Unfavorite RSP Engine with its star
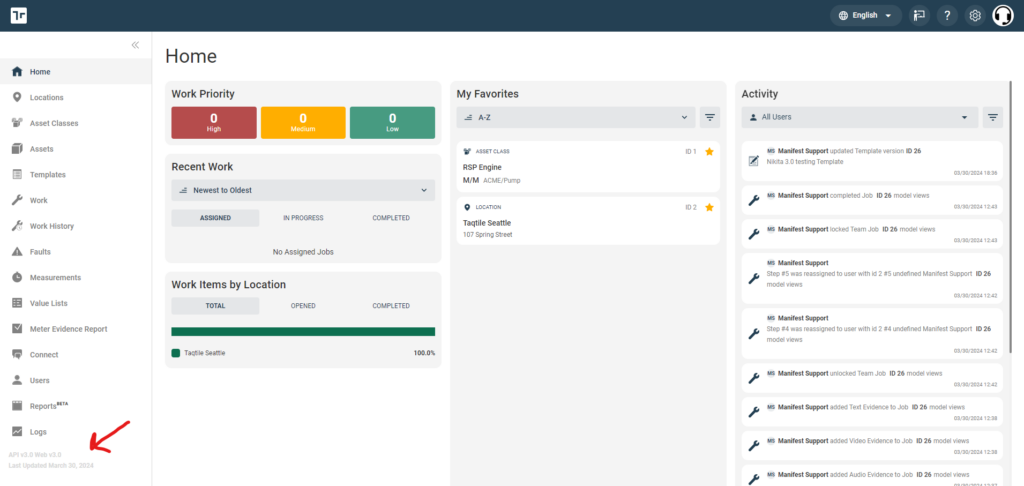Viewport: 1024px width, 486px height. tap(709, 152)
